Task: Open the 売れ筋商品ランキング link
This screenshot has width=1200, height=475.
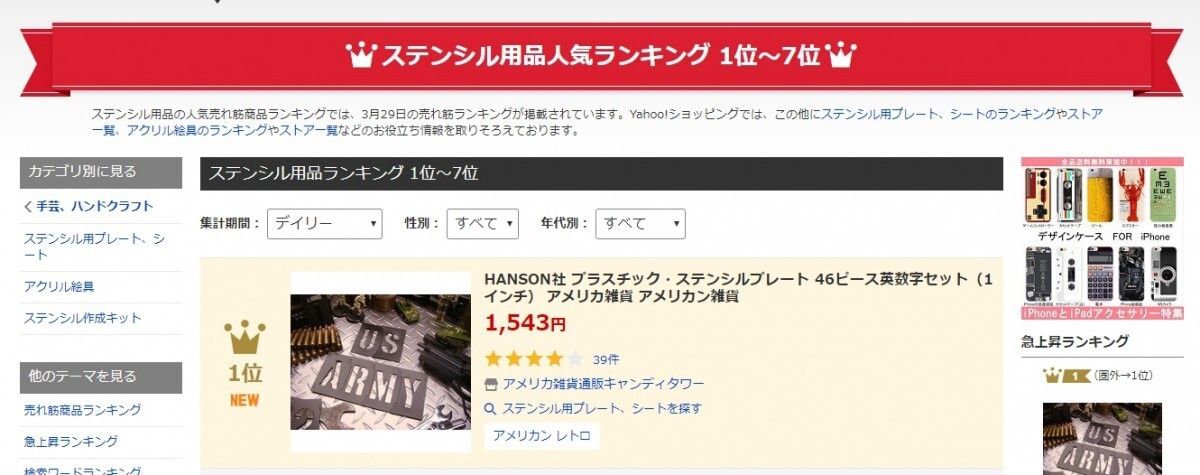Action: pos(82,410)
